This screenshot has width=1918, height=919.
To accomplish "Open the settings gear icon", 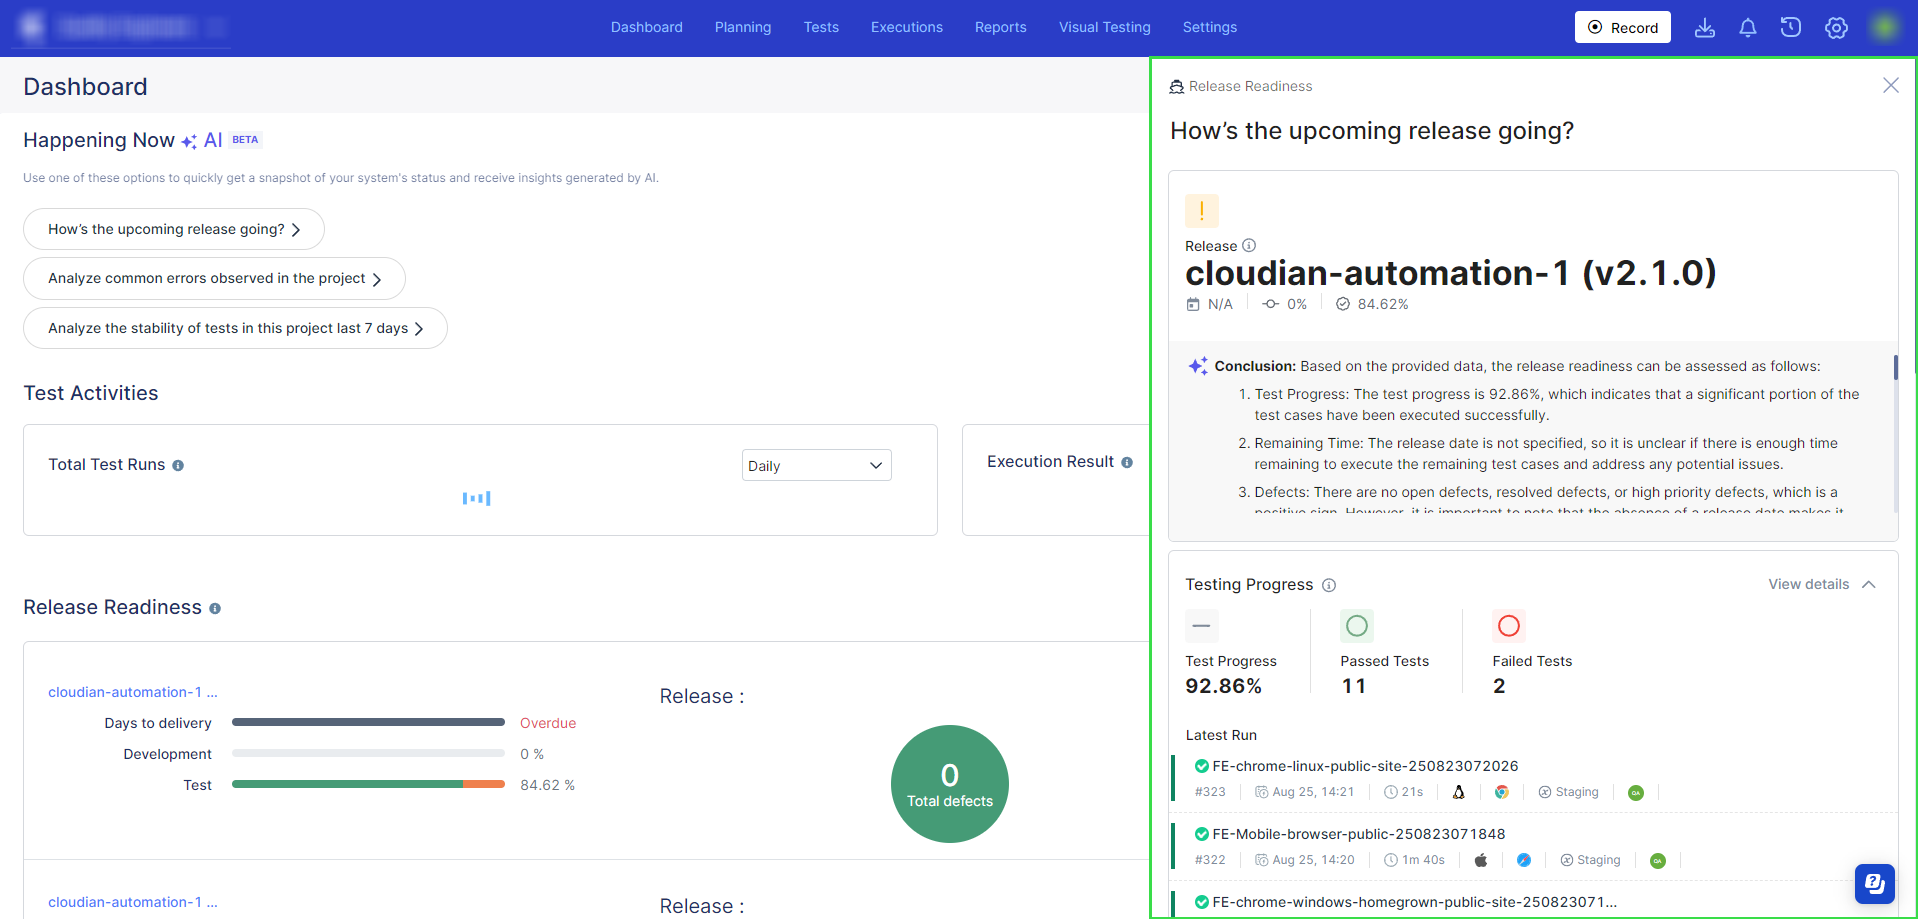I will coord(1836,28).
